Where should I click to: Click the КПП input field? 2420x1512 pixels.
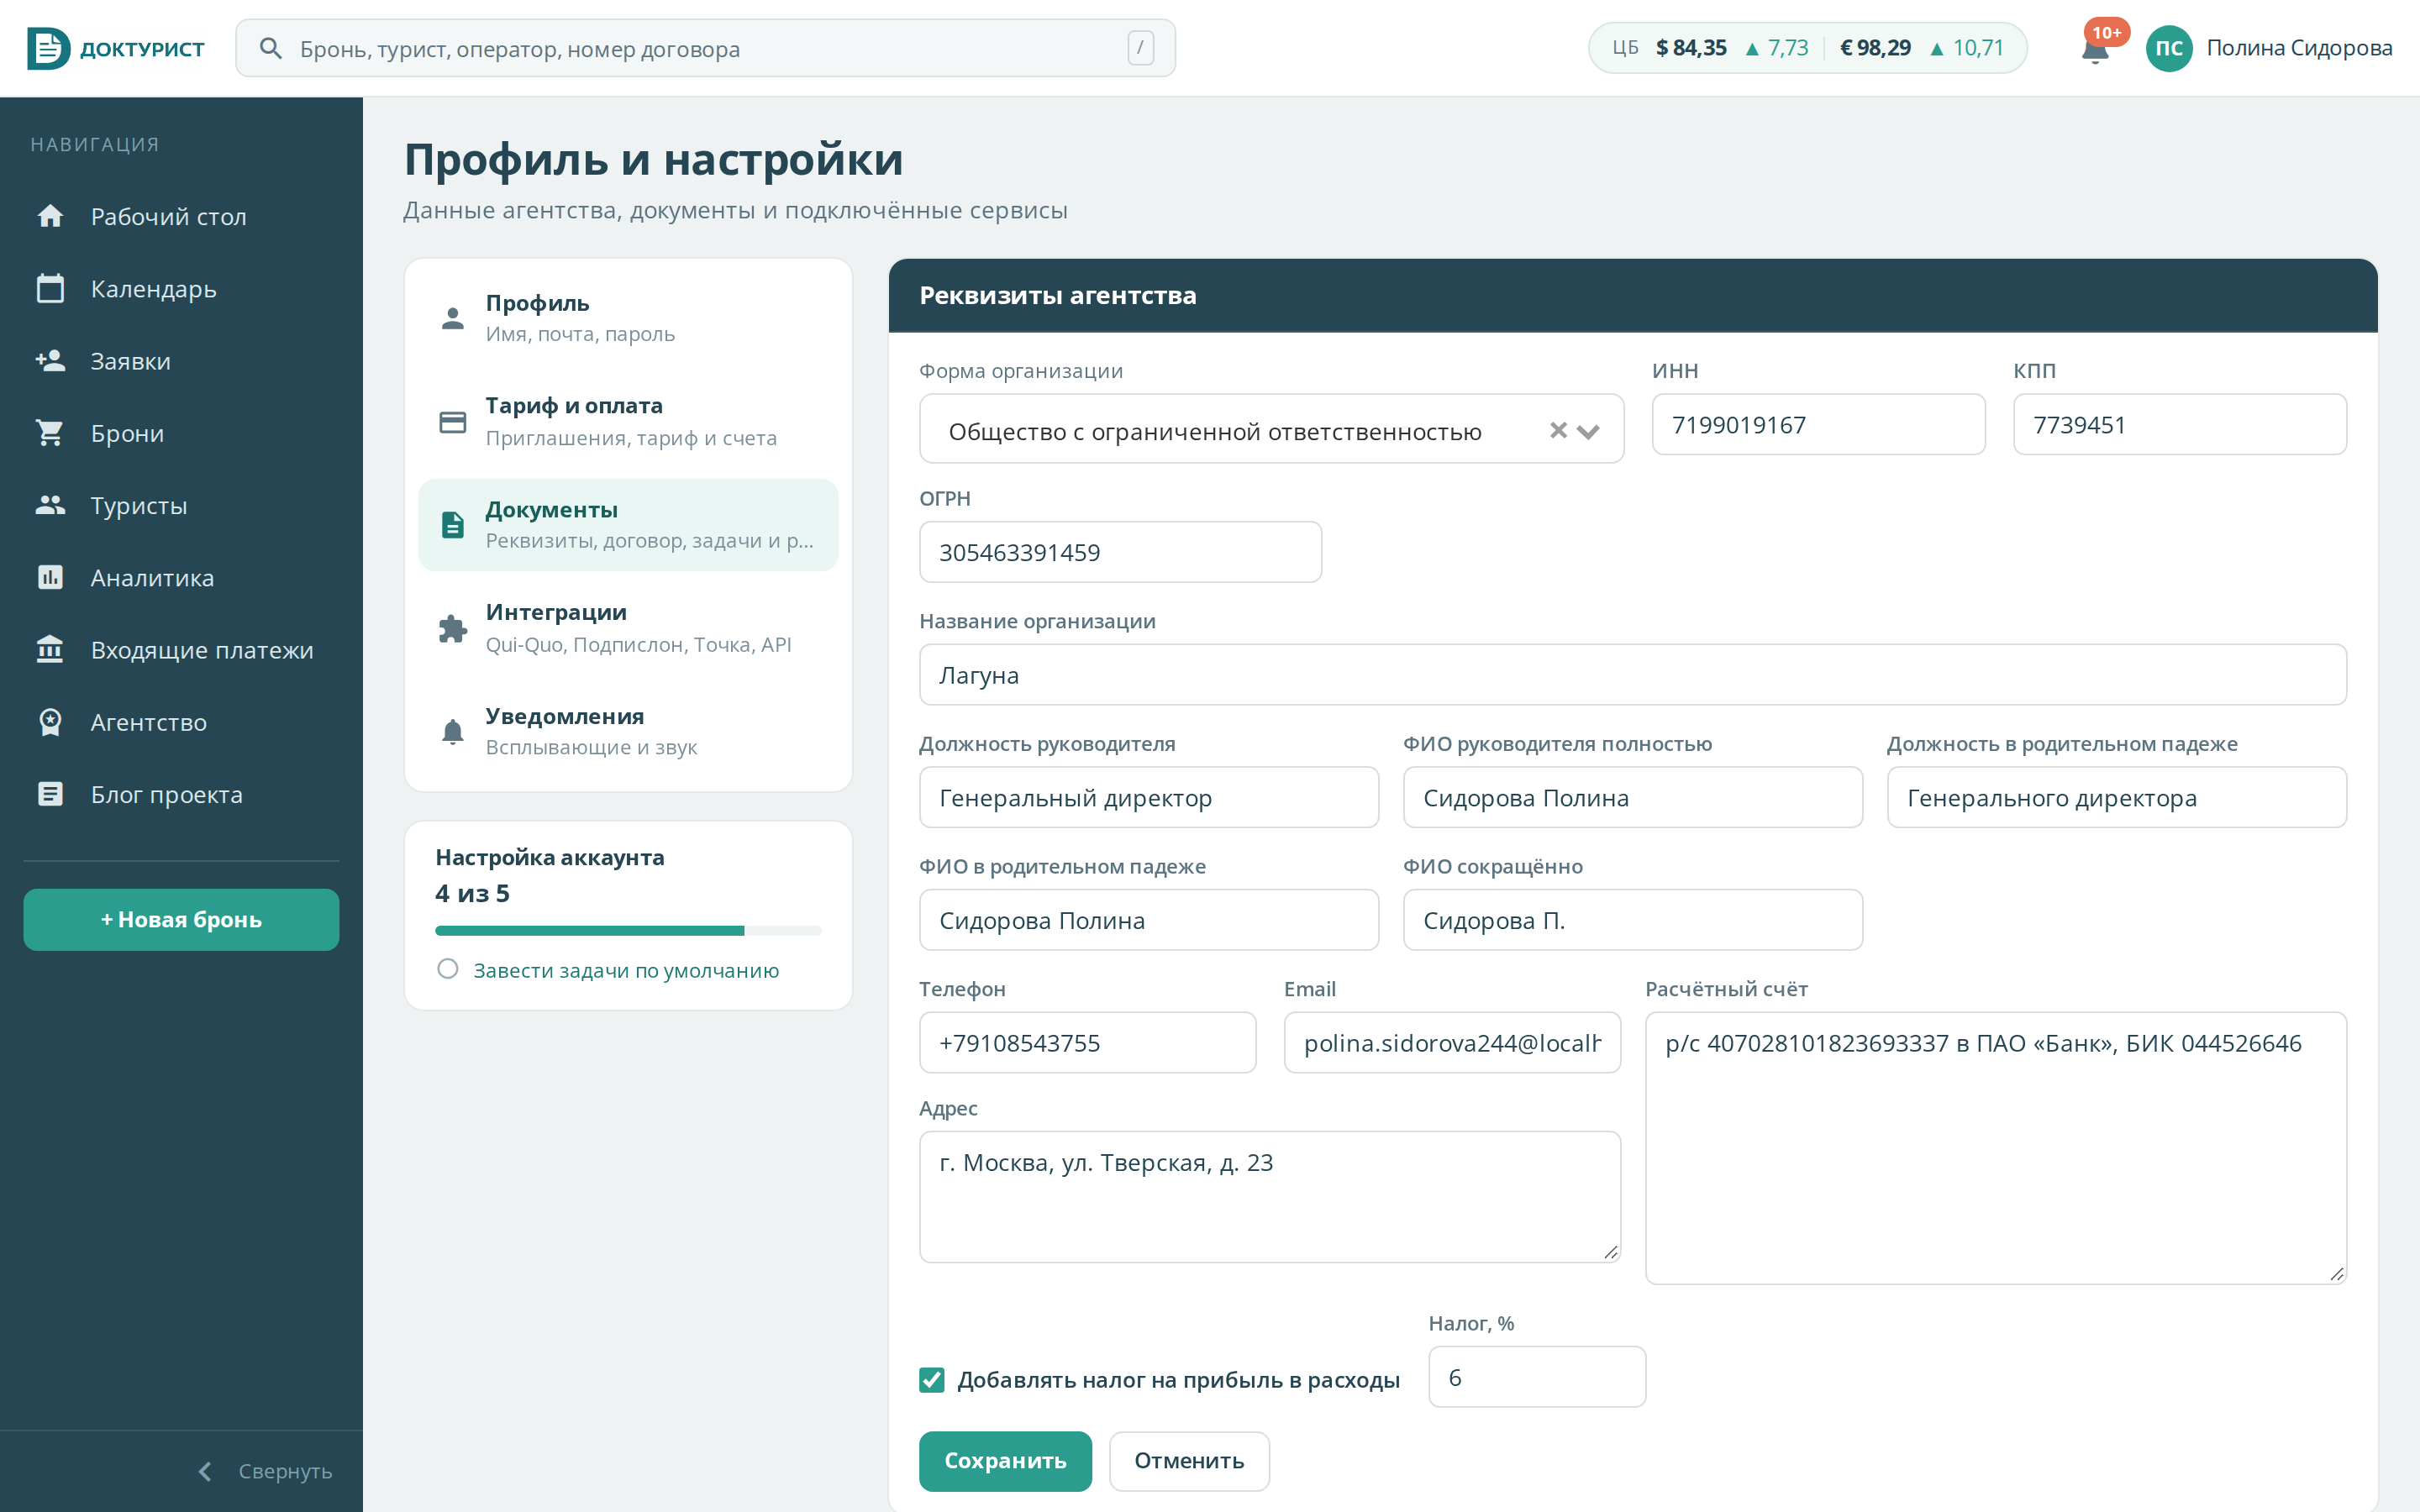(x=2179, y=424)
